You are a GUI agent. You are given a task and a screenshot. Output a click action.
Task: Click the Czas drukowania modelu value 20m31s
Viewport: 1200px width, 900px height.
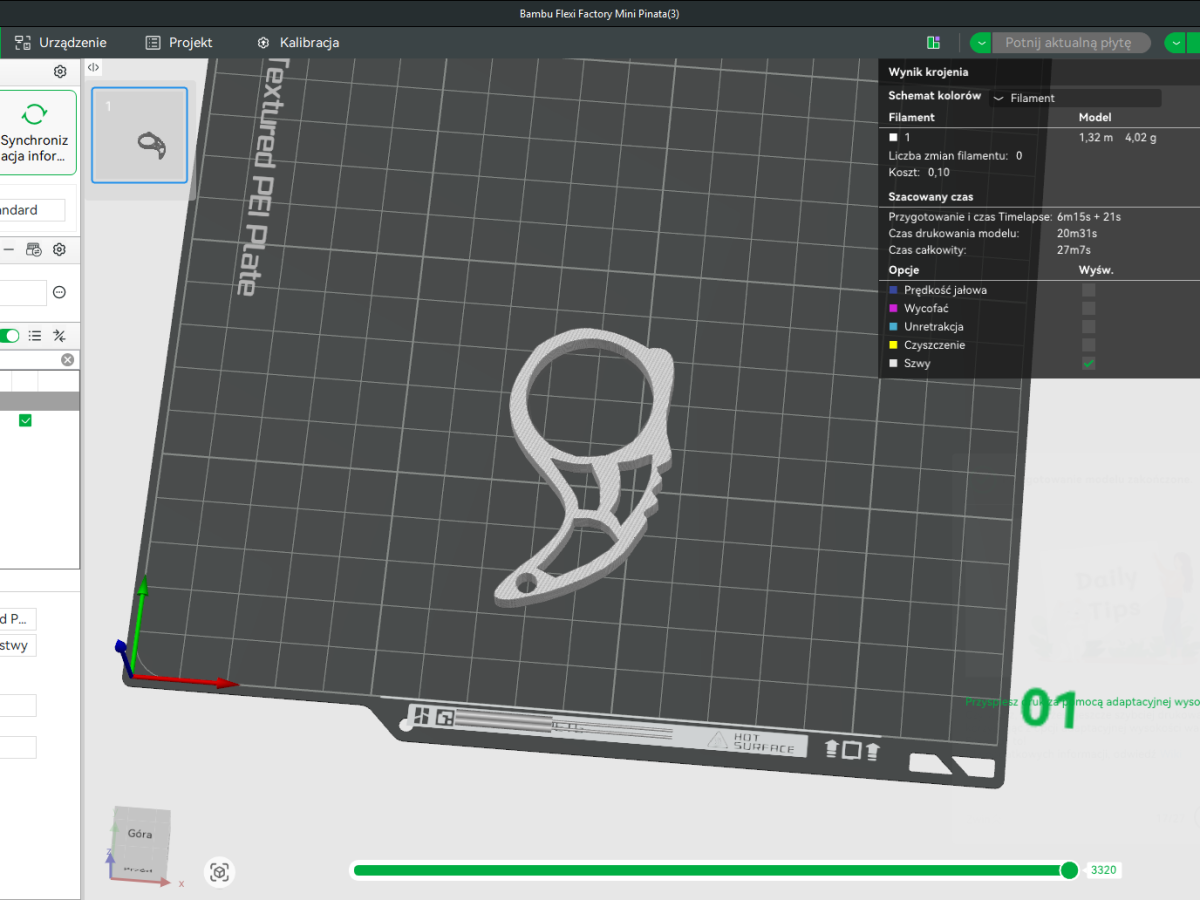[1077, 233]
